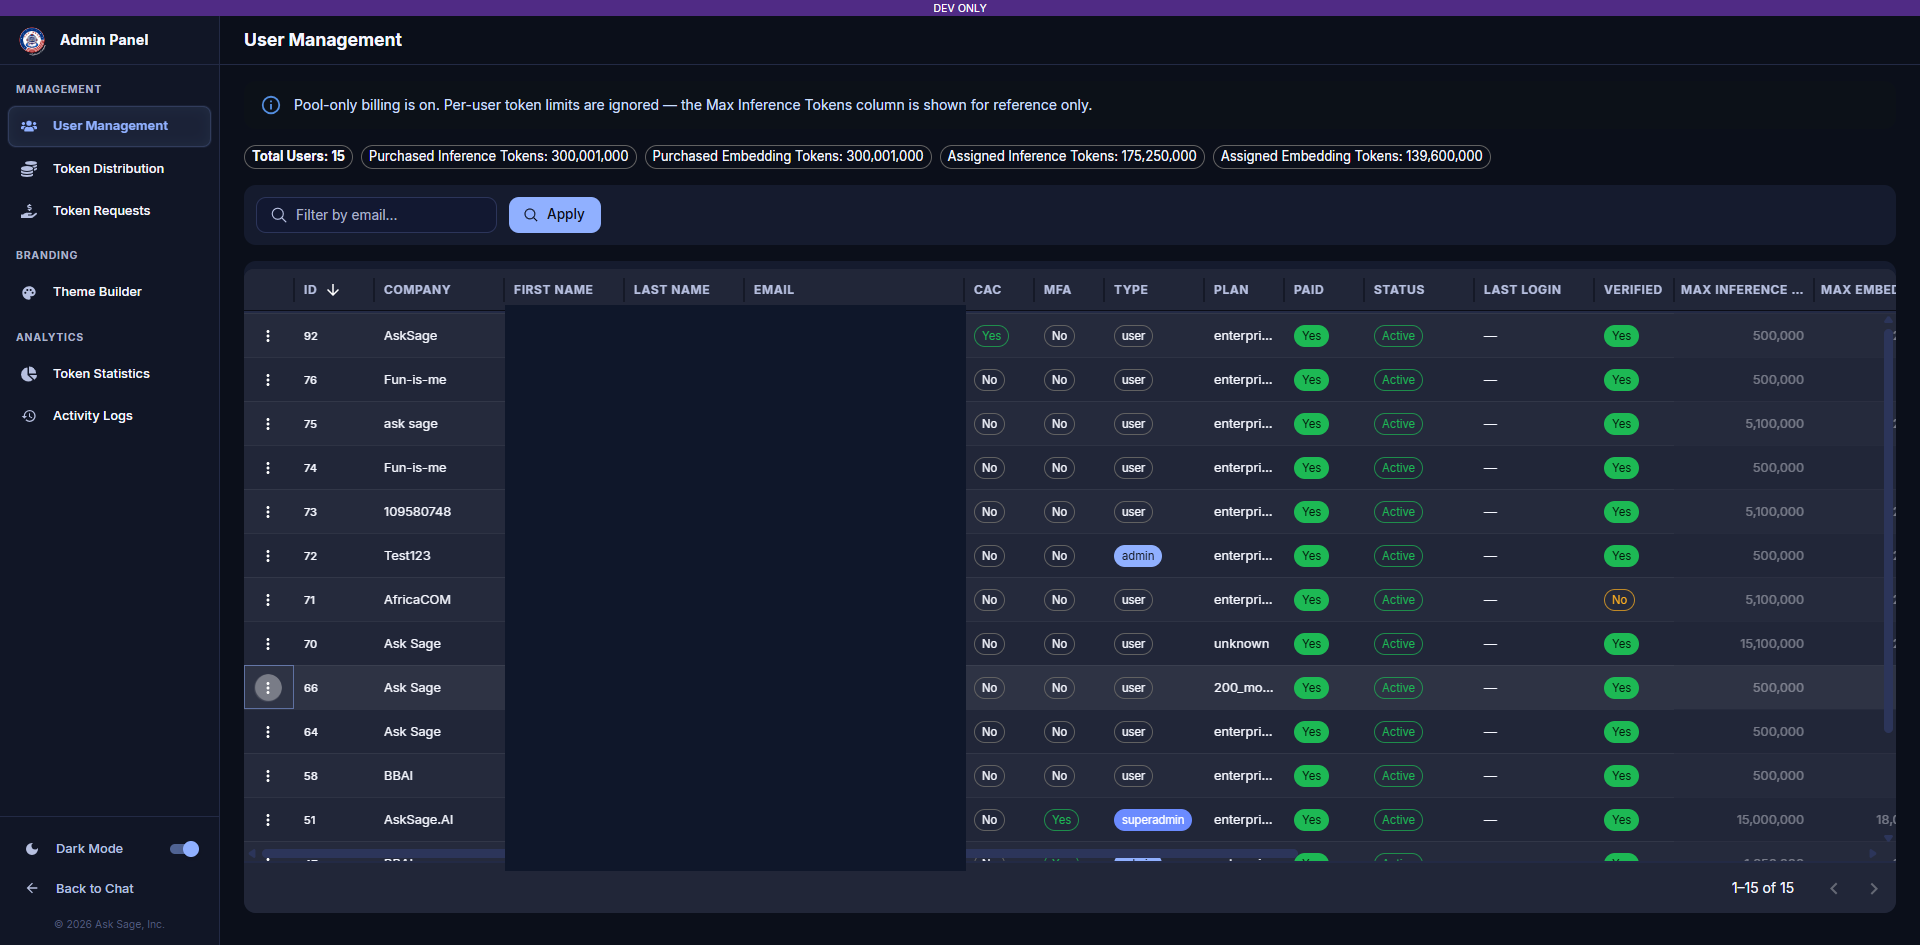Click the Token Requests hand icon
This screenshot has width=1920, height=945.
(29, 211)
